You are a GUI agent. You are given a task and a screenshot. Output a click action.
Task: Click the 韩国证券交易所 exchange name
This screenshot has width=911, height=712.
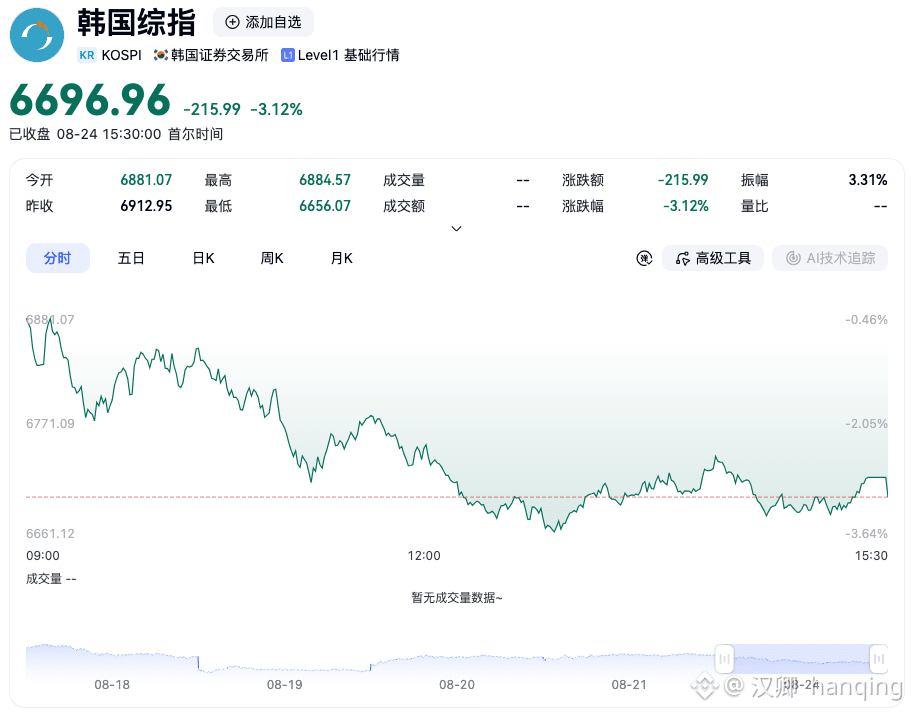220,55
